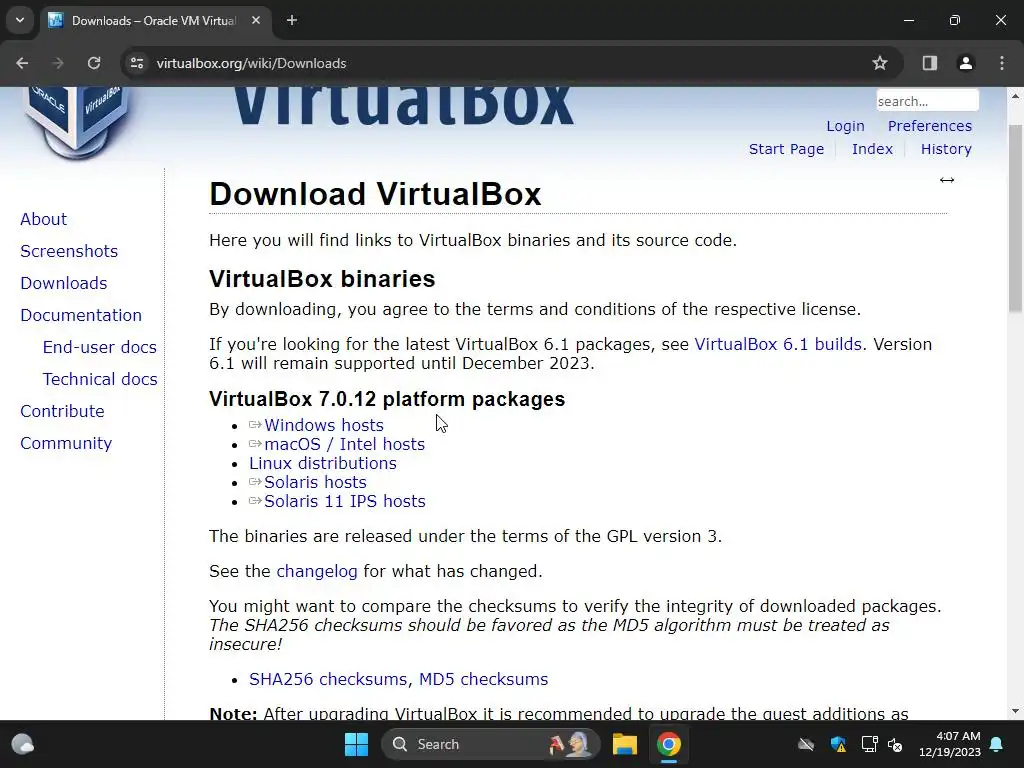This screenshot has width=1024, height=768.
Task: Open Chrome three-dot menu
Action: click(x=1002, y=63)
